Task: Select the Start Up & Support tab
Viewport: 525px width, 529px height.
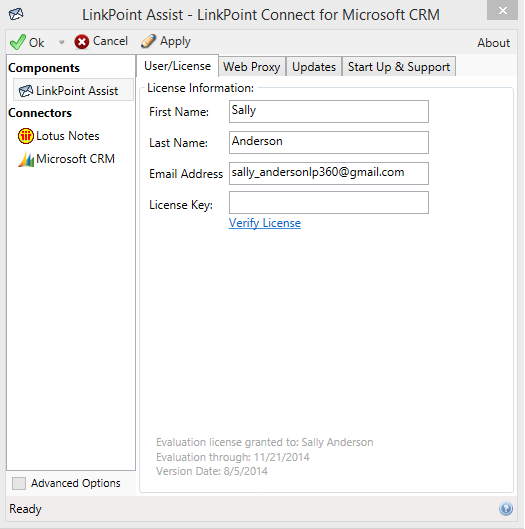Action: click(x=399, y=66)
